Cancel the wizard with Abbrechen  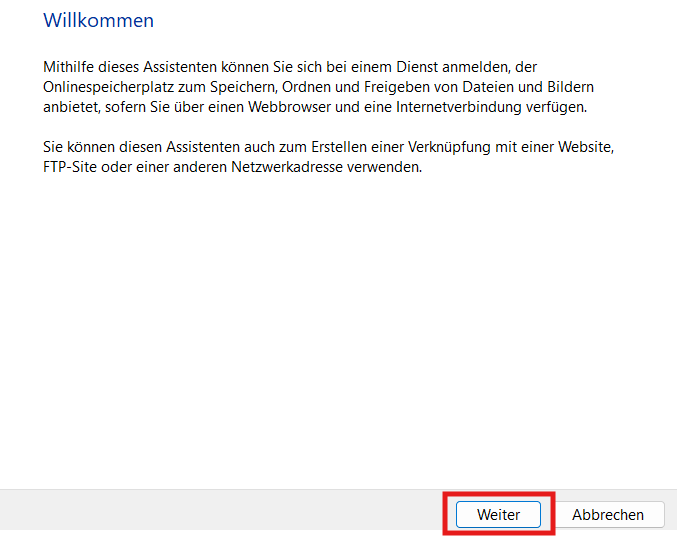[x=608, y=514]
